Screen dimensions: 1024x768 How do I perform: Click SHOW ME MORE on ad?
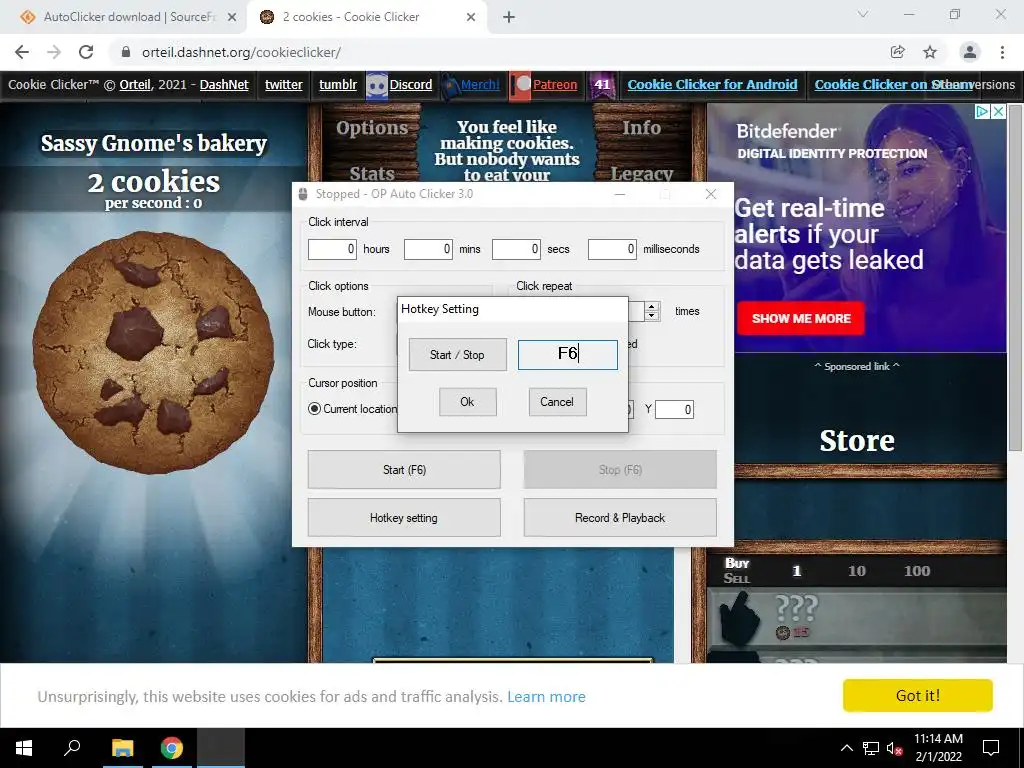(801, 319)
